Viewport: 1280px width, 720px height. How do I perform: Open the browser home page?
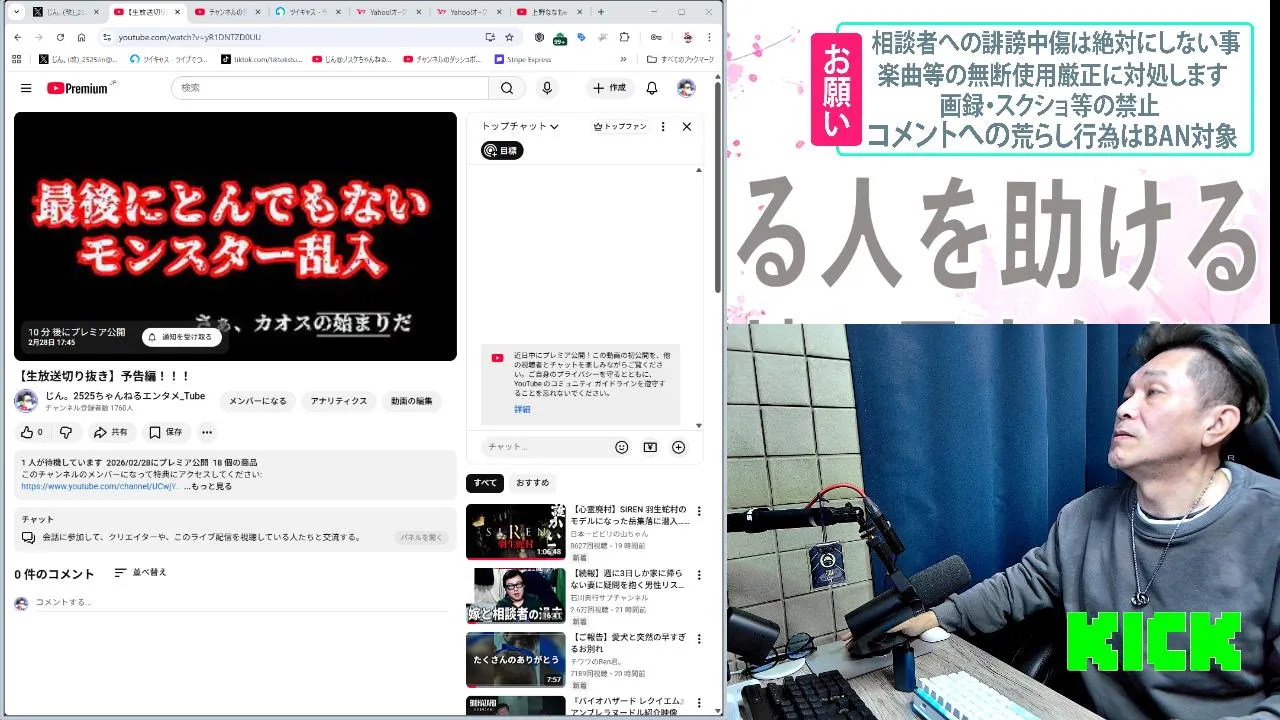coord(81,37)
